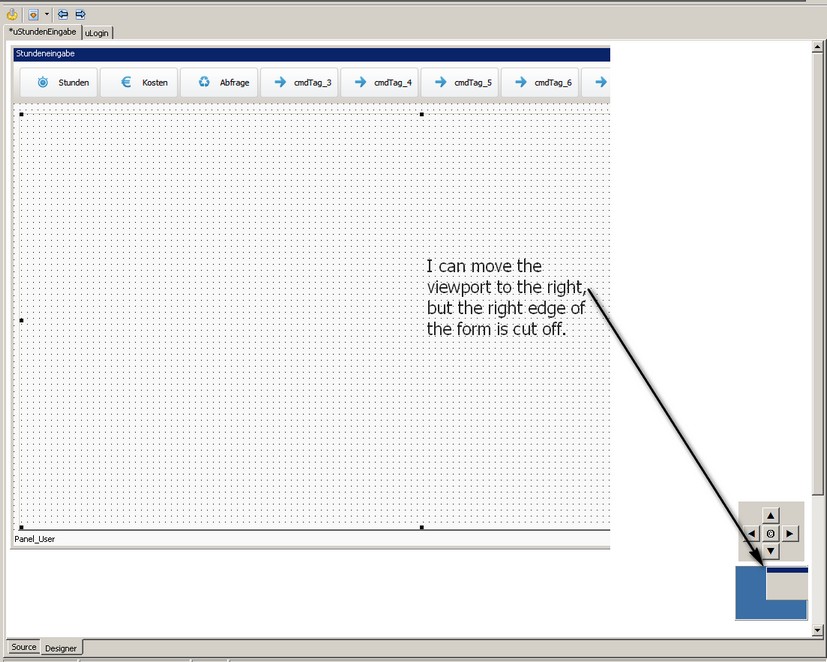Click the view designer code toolbar icon
Viewport: 827px width, 662px height.
(33, 14)
